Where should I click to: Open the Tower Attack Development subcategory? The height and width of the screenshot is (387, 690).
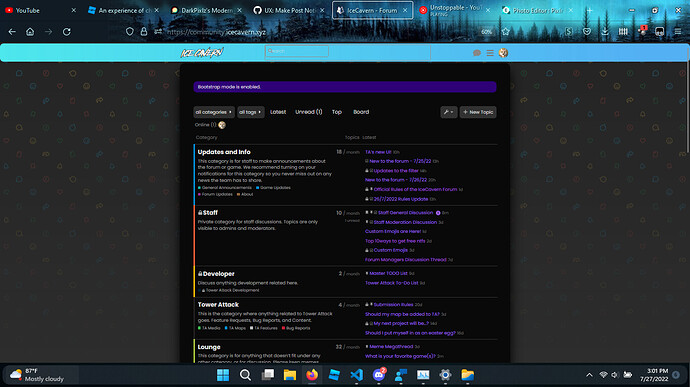[232, 291]
